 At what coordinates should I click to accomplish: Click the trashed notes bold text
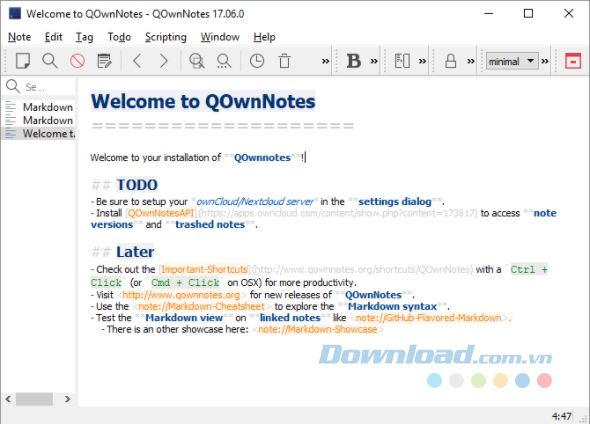(x=210, y=225)
